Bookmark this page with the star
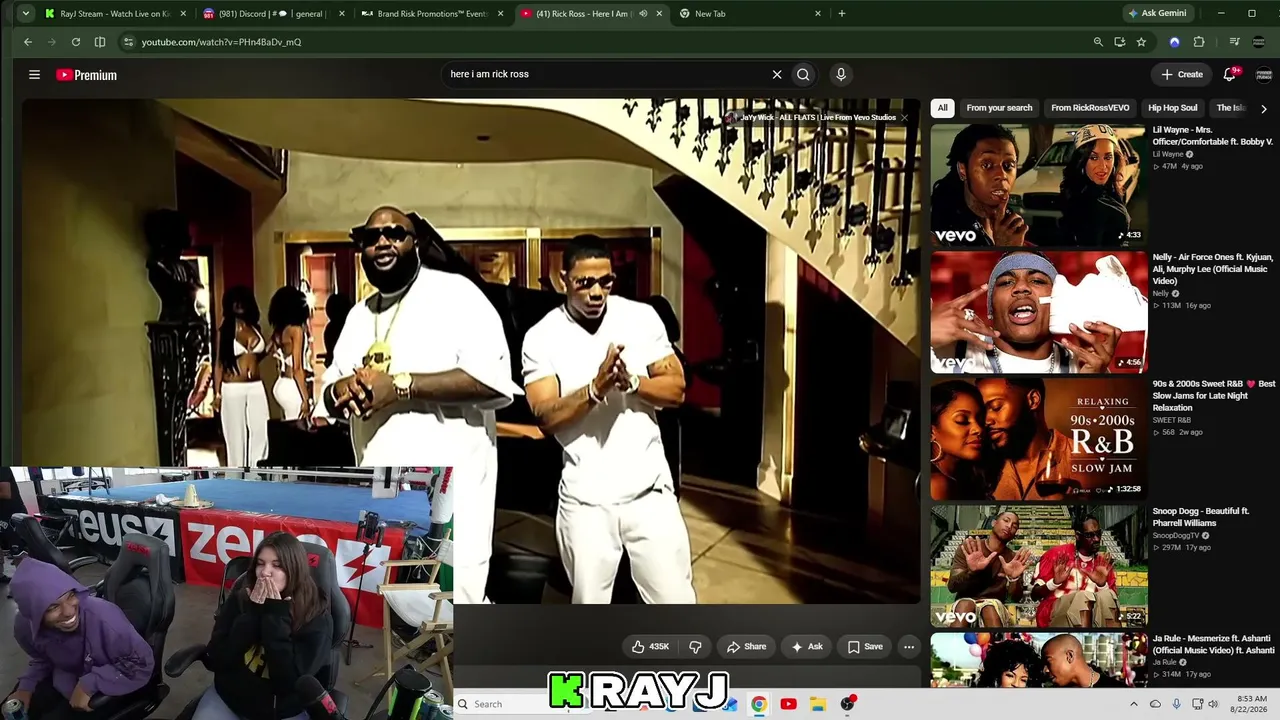 1141,42
